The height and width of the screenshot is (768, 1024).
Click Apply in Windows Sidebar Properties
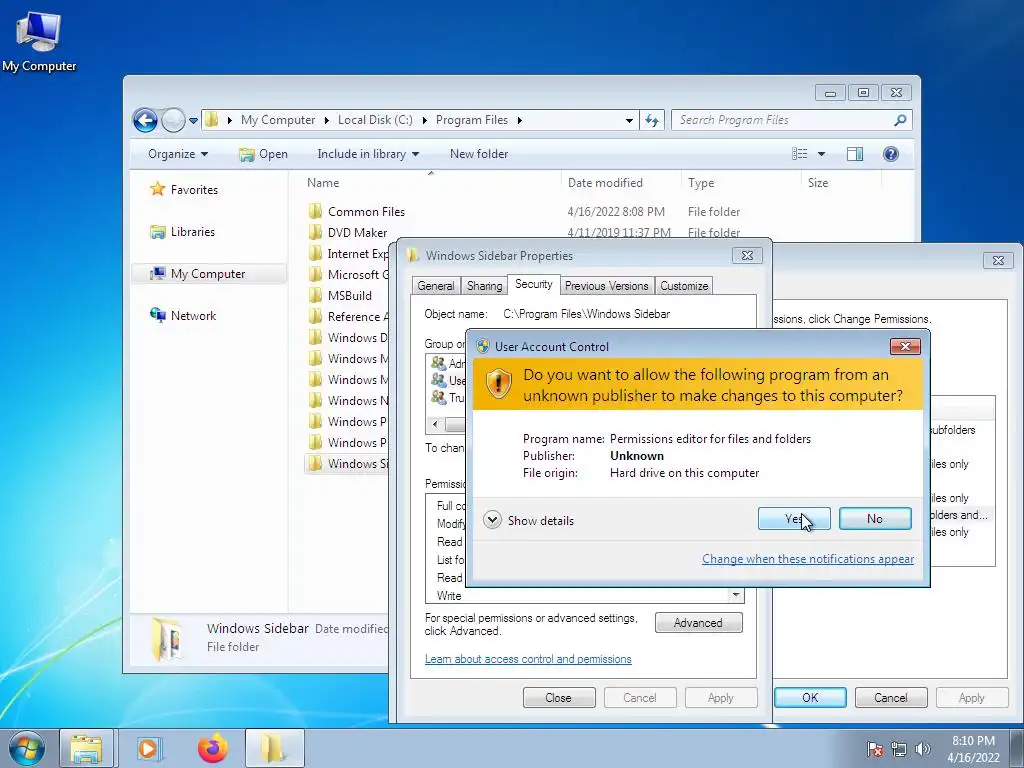click(x=721, y=697)
